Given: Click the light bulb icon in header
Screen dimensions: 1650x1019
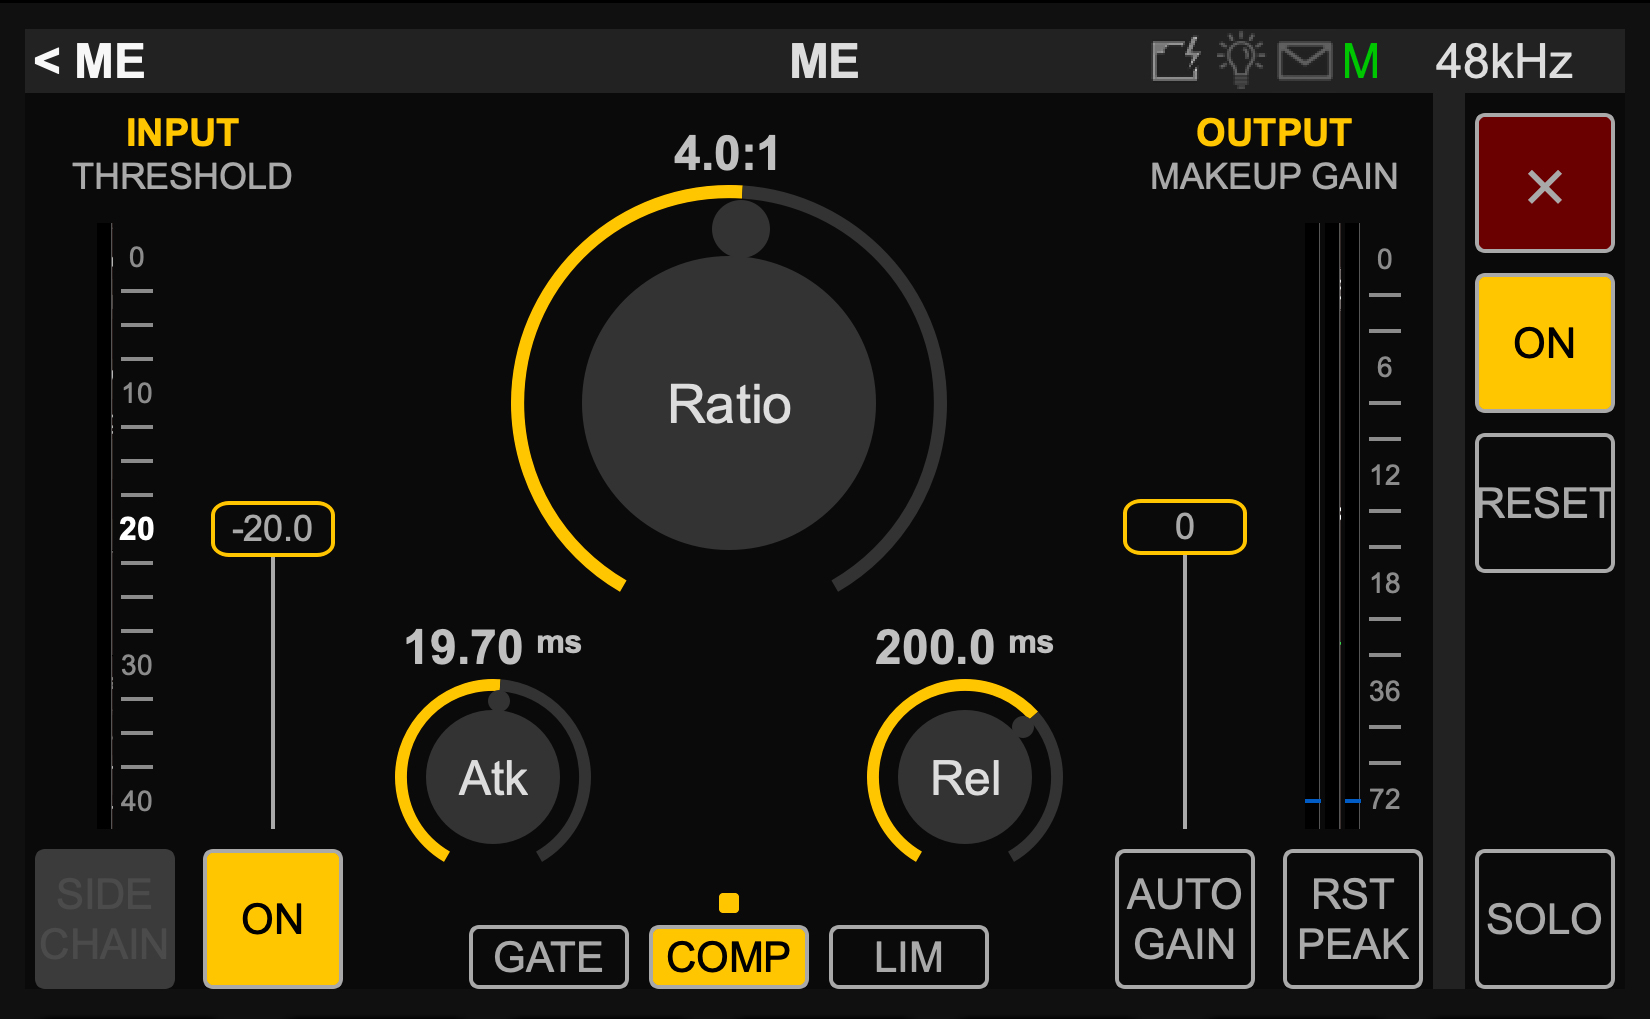Looking at the screenshot, I should pos(1240,60).
